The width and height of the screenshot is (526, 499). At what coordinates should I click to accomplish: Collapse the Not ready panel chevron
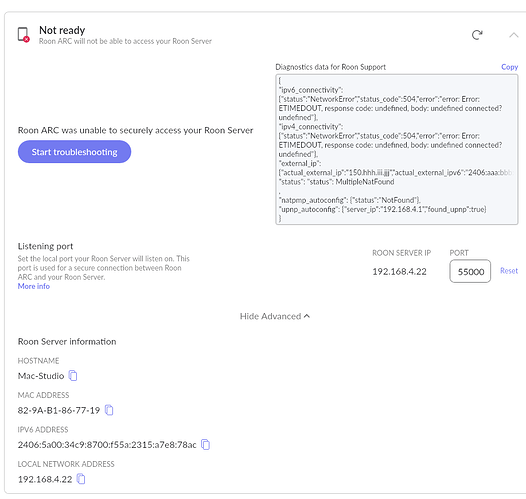pos(513,35)
